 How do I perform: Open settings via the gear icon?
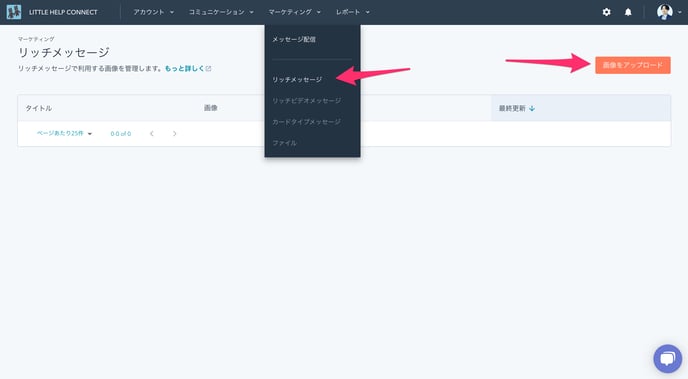606,12
